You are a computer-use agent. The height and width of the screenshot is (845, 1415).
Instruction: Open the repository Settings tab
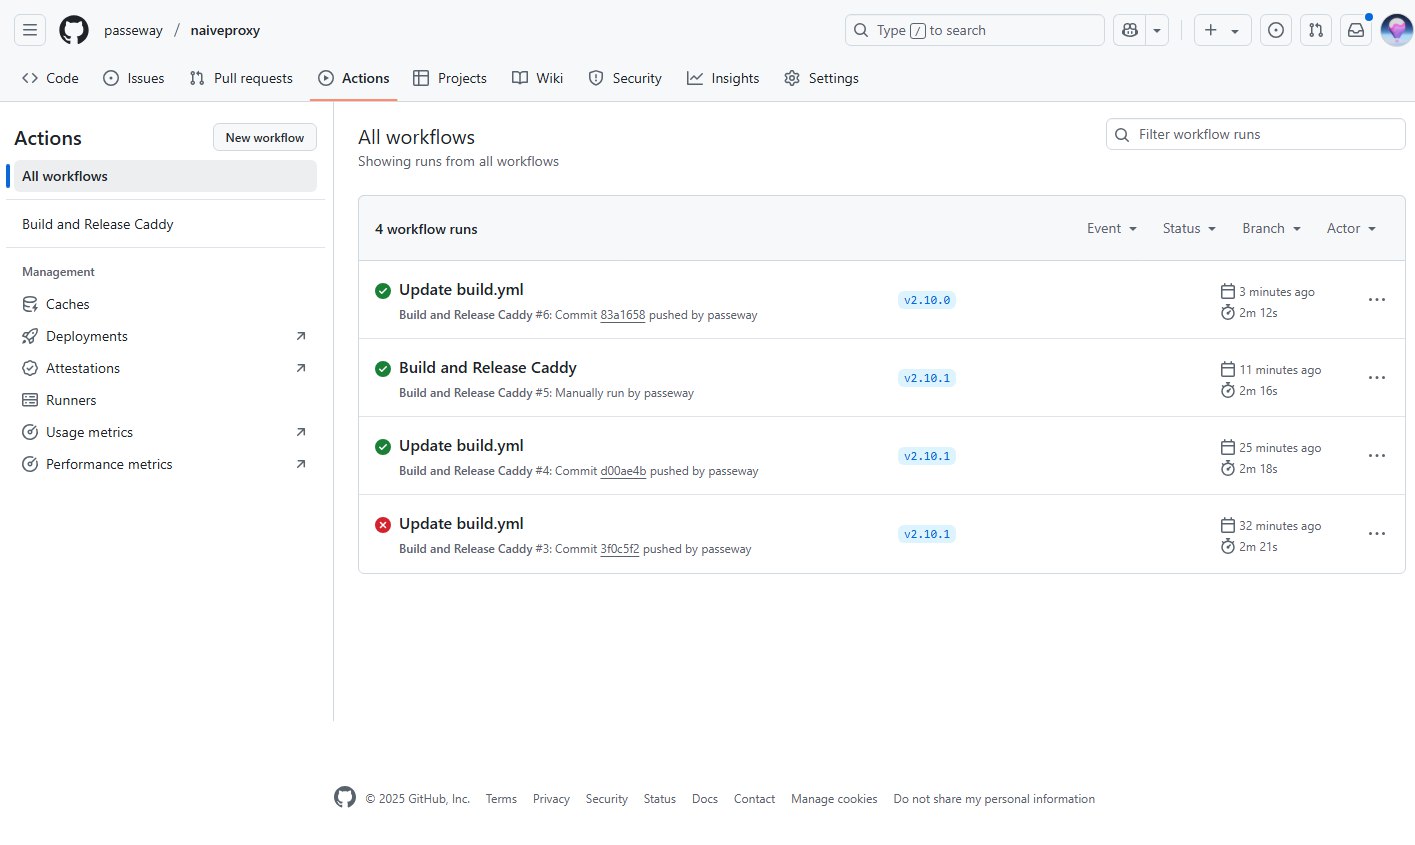pyautogui.click(x=821, y=78)
